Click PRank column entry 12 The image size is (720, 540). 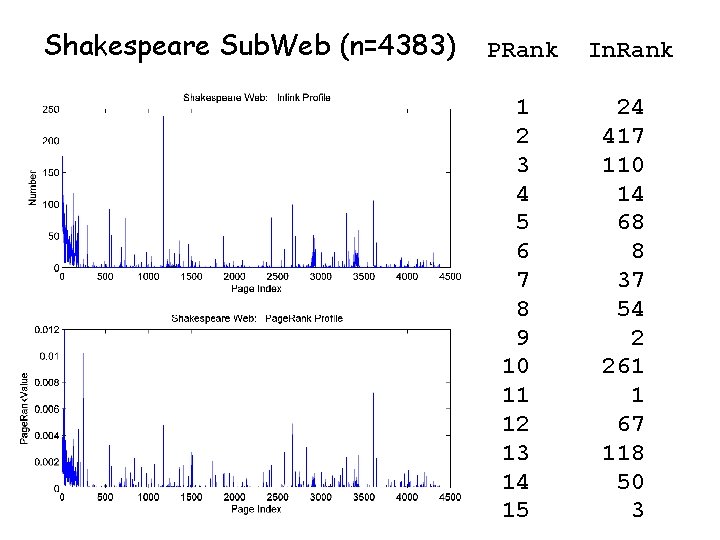(516, 424)
